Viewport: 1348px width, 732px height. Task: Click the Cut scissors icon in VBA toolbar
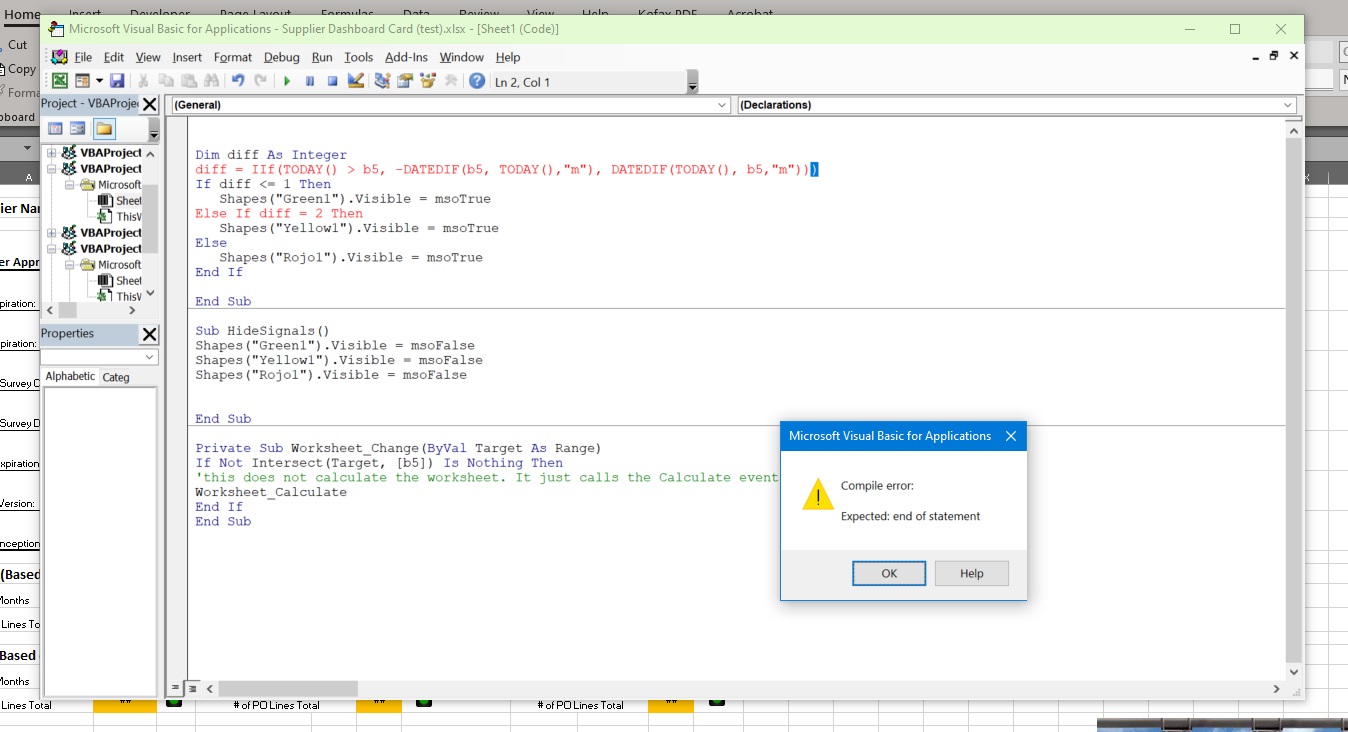click(143, 81)
